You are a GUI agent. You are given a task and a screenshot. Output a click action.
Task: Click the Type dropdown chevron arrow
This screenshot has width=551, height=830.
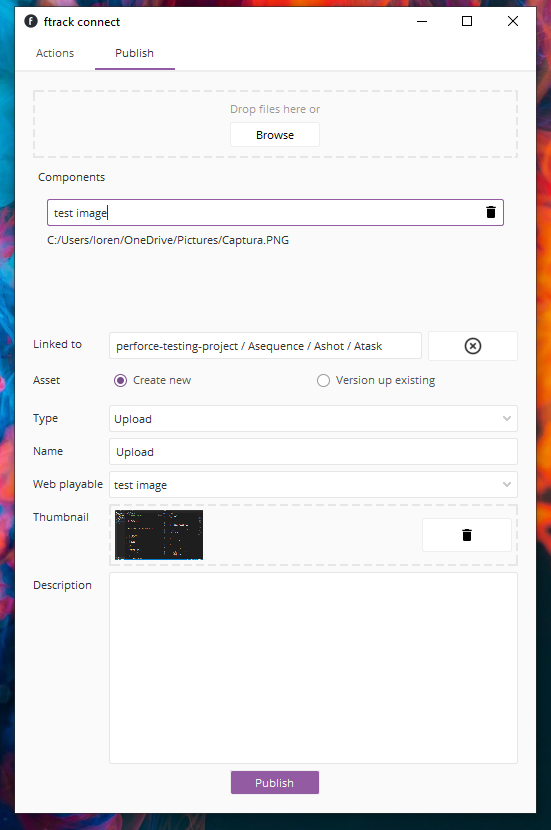tap(507, 419)
